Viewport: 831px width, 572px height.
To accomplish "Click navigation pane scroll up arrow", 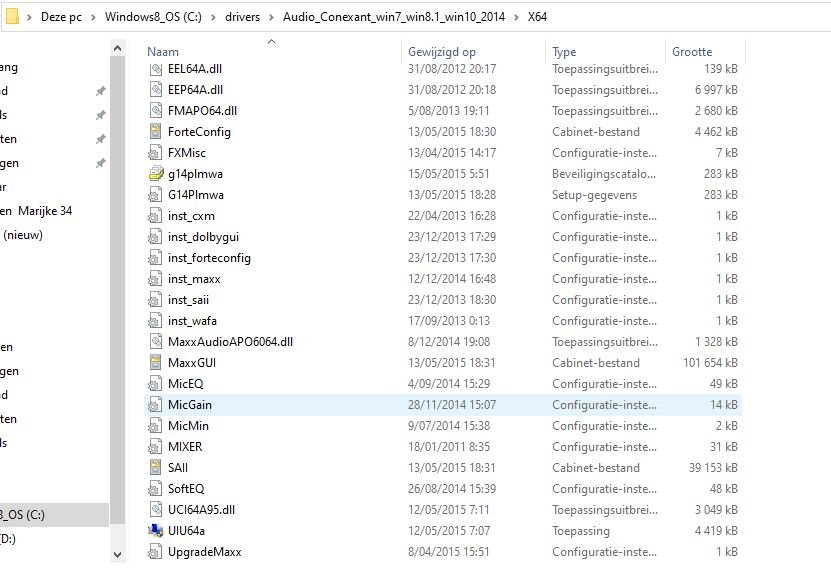I will 118,49.
